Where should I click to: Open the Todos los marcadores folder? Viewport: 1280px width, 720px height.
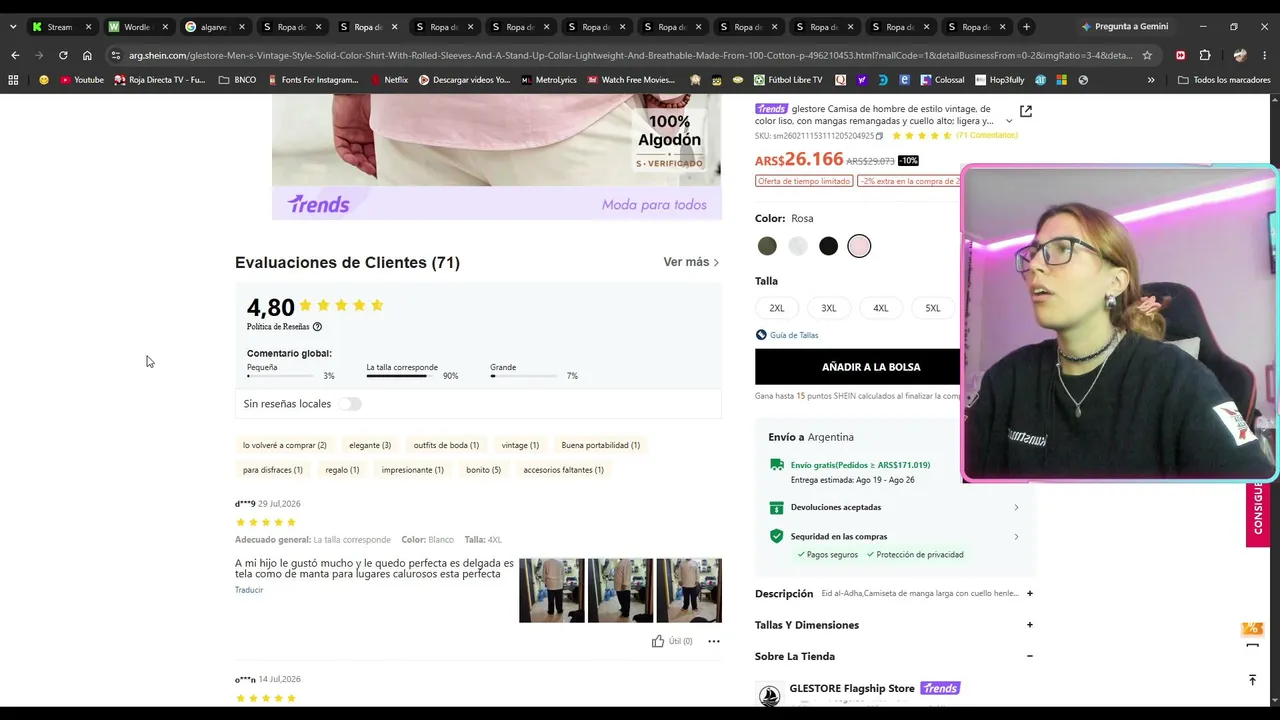point(1224,80)
